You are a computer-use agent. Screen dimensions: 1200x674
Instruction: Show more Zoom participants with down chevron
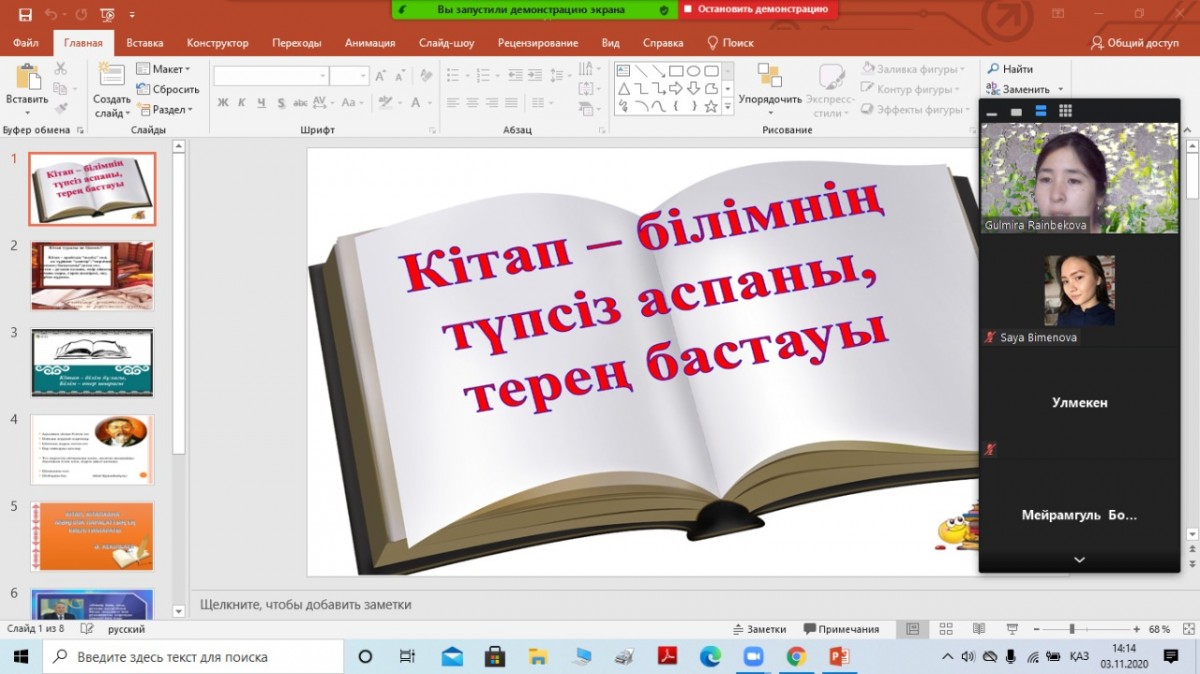1079,560
